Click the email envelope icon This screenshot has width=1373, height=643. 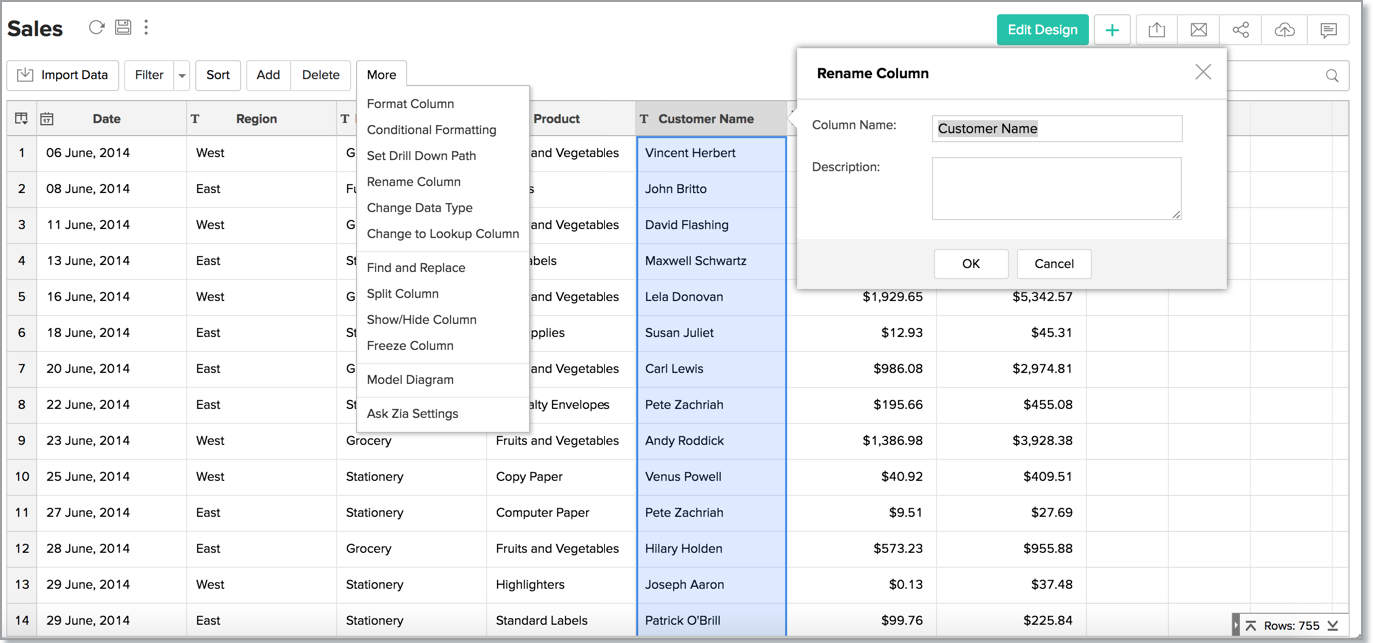[1198, 30]
